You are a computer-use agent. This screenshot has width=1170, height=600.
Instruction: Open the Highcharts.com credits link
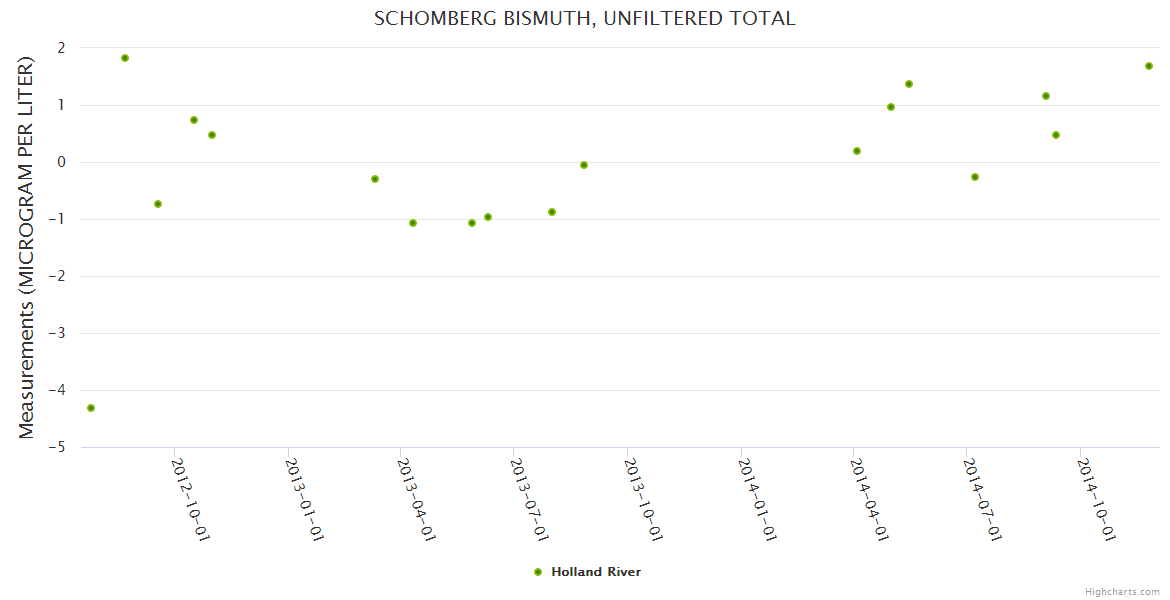pyautogui.click(x=1122, y=591)
